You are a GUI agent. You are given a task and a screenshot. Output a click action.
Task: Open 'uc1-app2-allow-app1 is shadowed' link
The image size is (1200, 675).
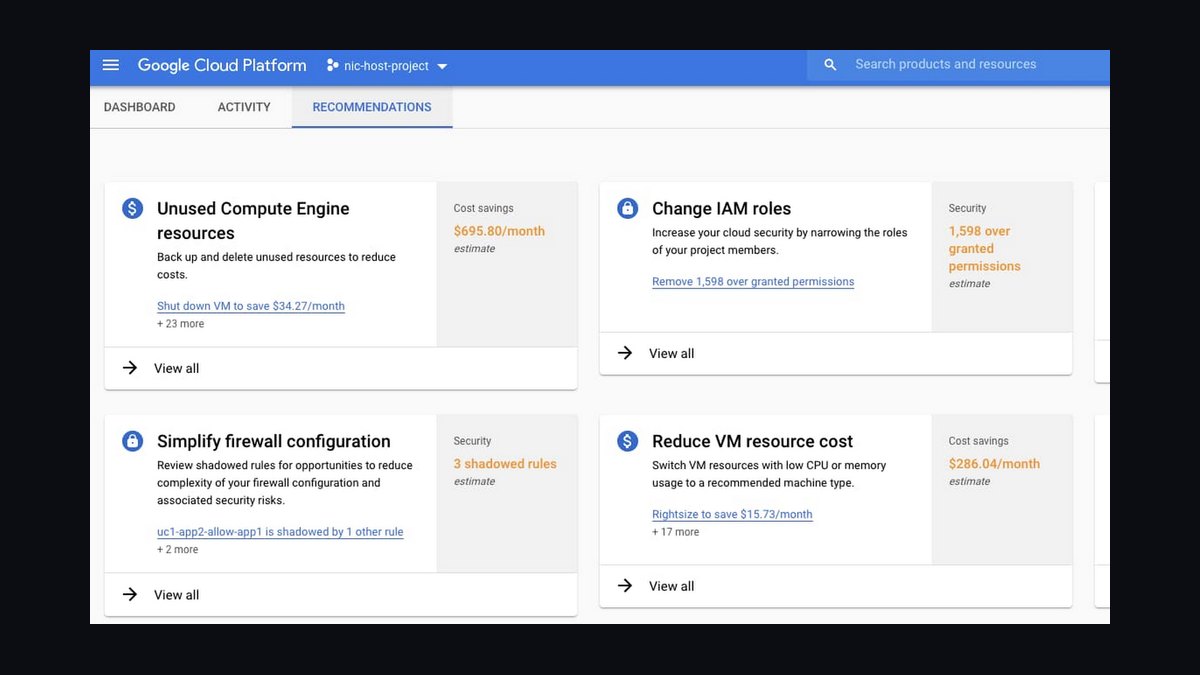pyautogui.click(x=280, y=532)
